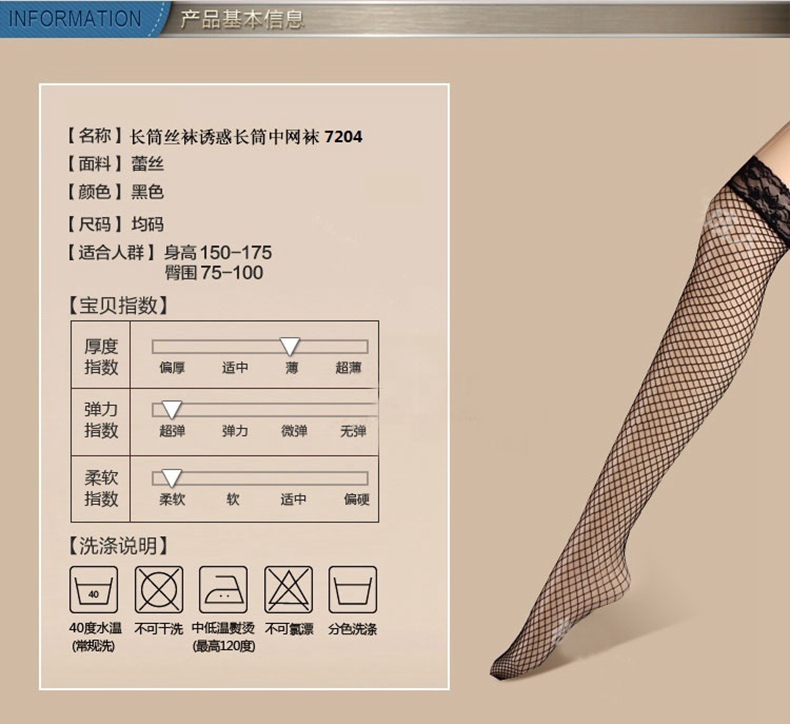Click the elasticity index slider marker

(x=171, y=410)
